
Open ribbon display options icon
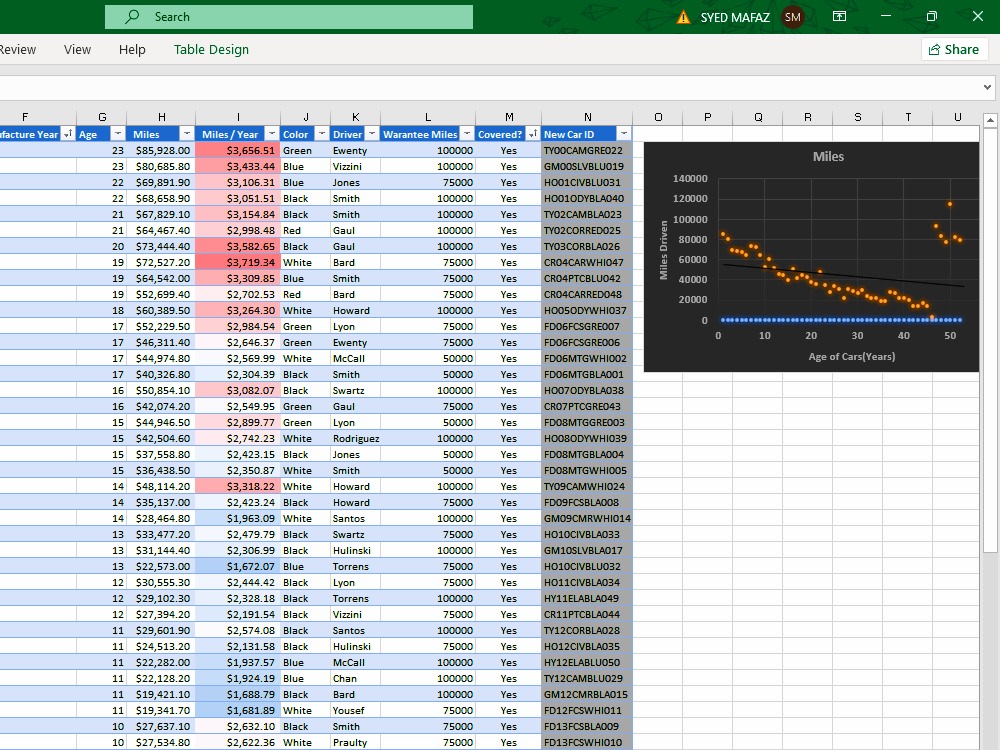pos(839,17)
